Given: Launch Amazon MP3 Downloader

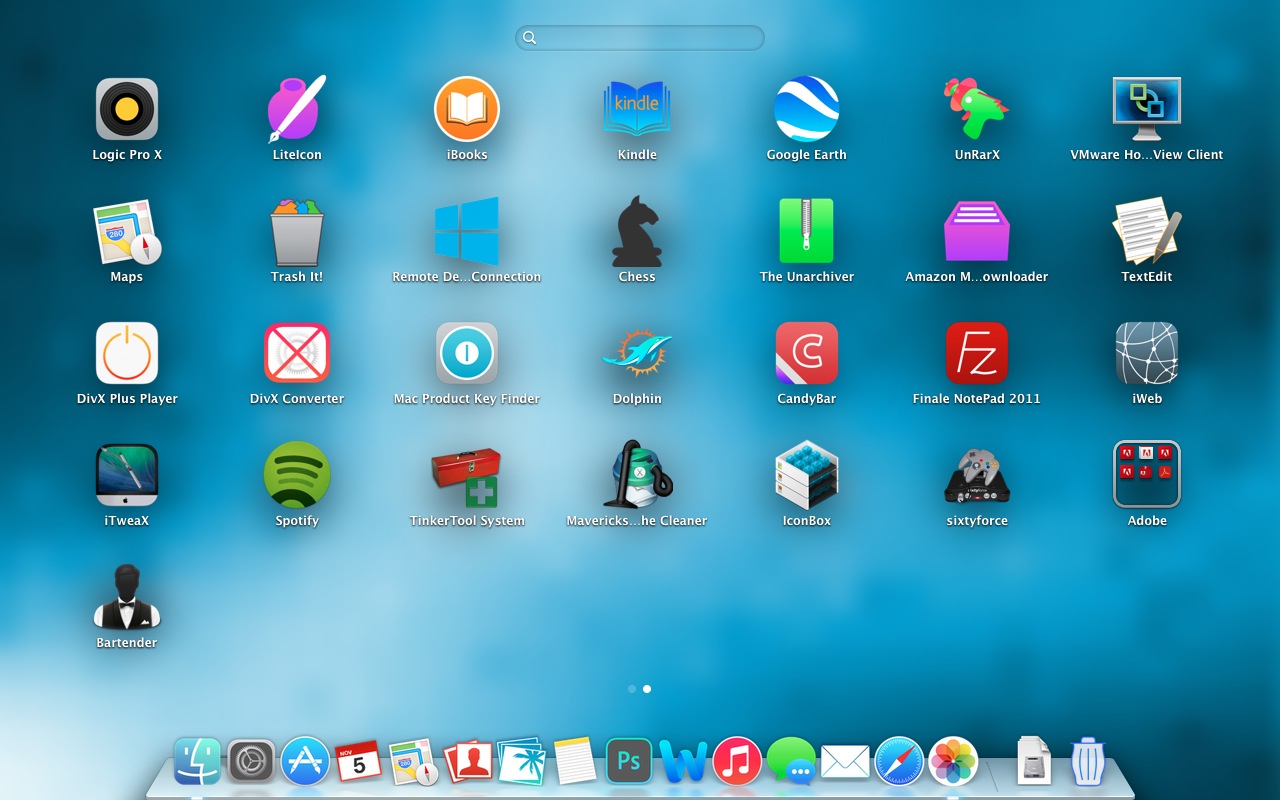Looking at the screenshot, I should coord(977,231).
